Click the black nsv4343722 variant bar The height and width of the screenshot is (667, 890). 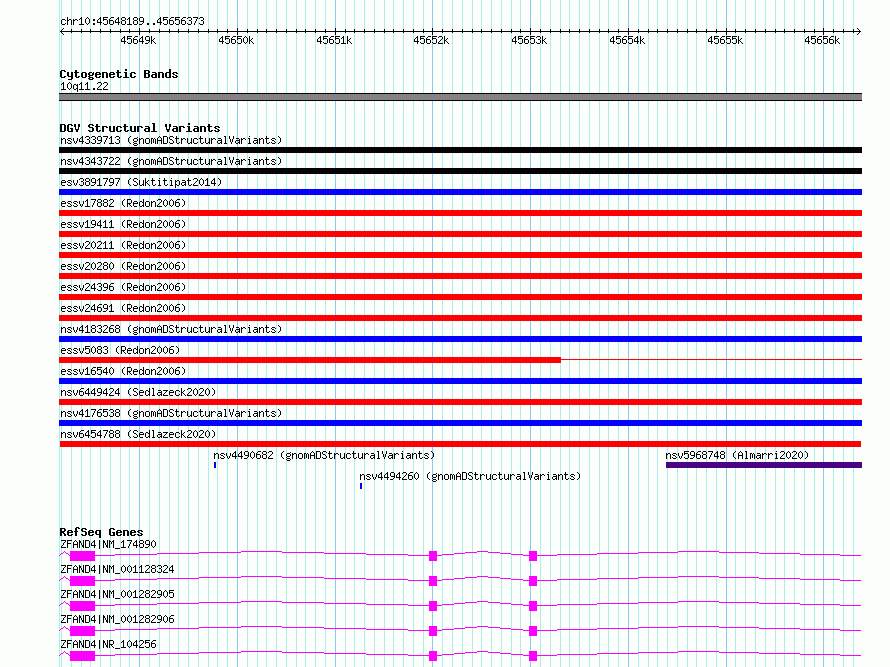460,171
